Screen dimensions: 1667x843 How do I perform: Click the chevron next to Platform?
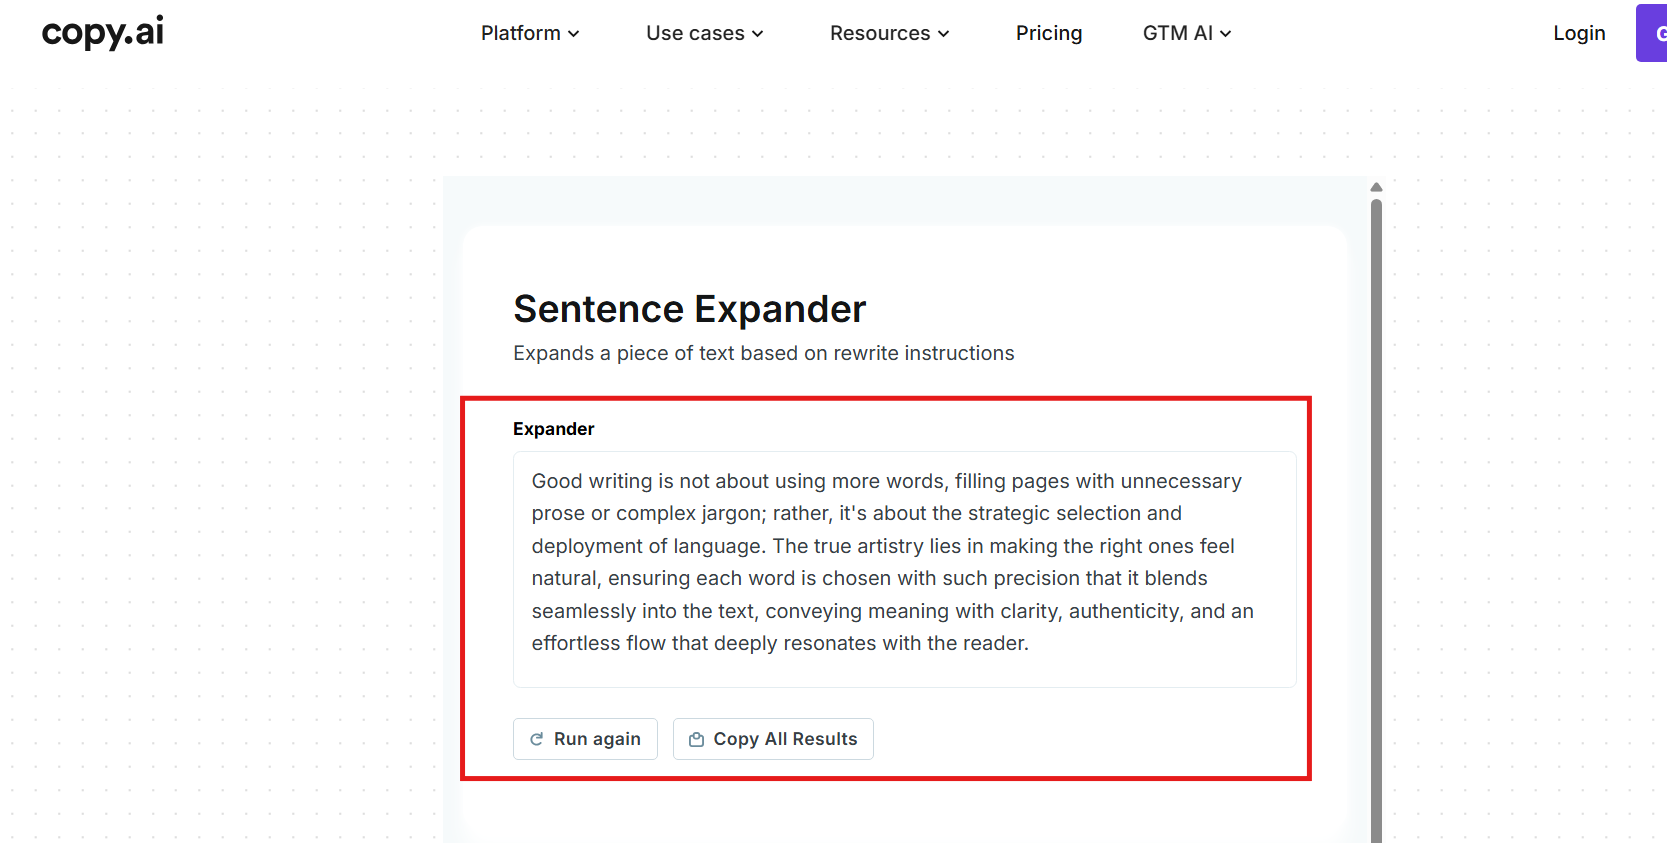tap(574, 34)
